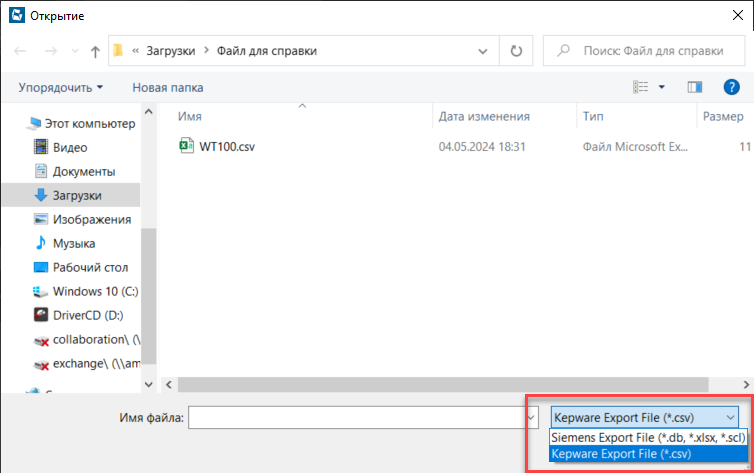Screen dimensions: 754x473
Task: Sort by the Тип column header
Action: (593, 116)
